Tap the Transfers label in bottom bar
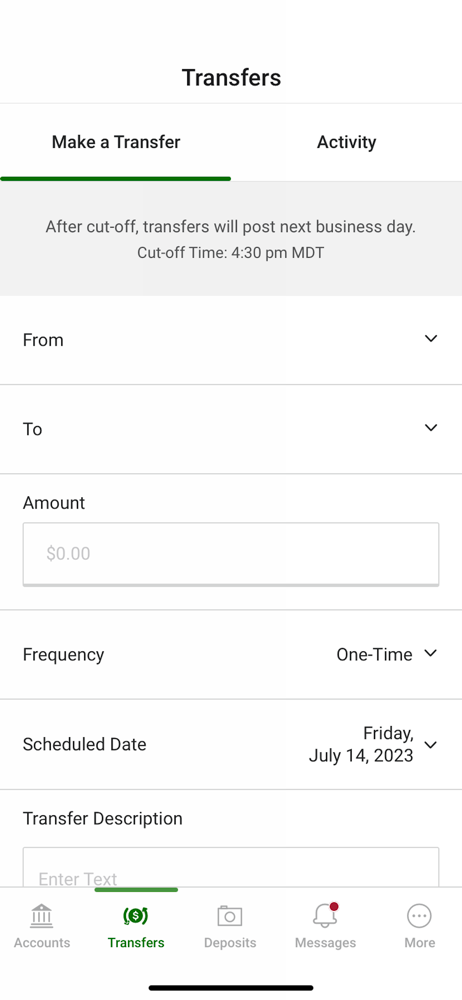 (x=136, y=943)
